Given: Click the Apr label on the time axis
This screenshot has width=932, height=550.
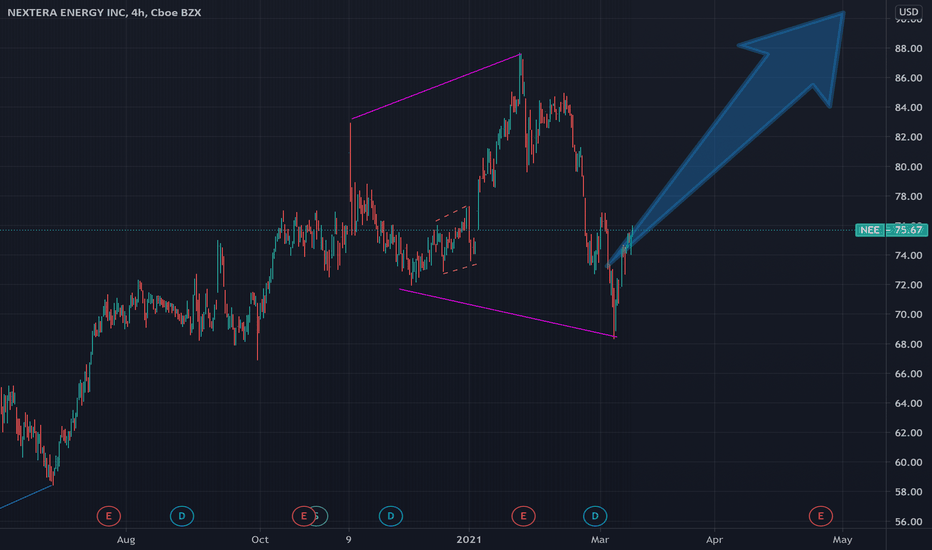Looking at the screenshot, I should [x=714, y=540].
